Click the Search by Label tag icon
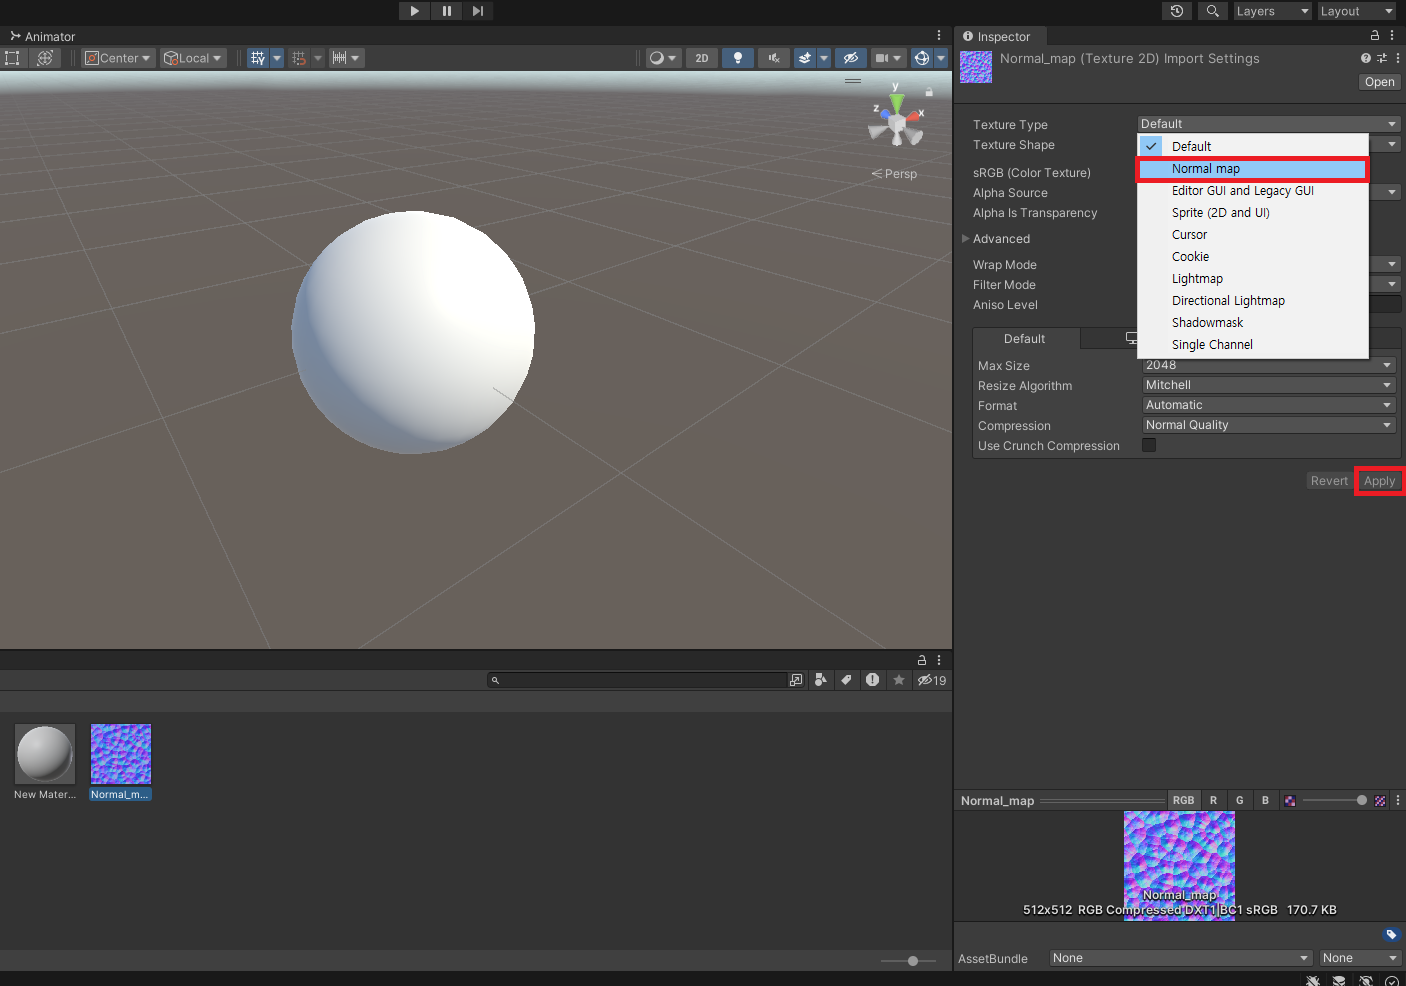 click(x=847, y=680)
